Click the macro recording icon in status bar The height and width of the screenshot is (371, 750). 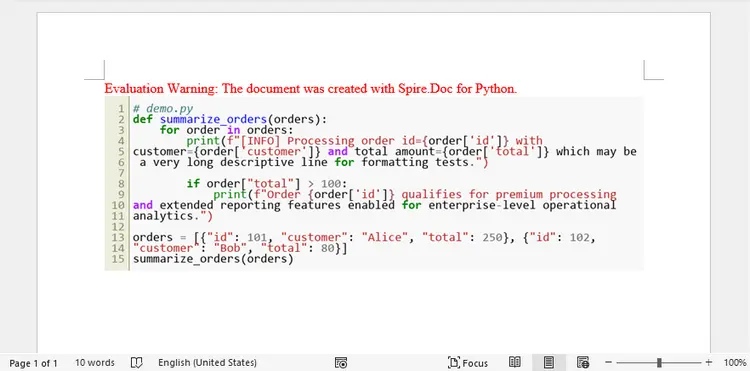click(341, 363)
